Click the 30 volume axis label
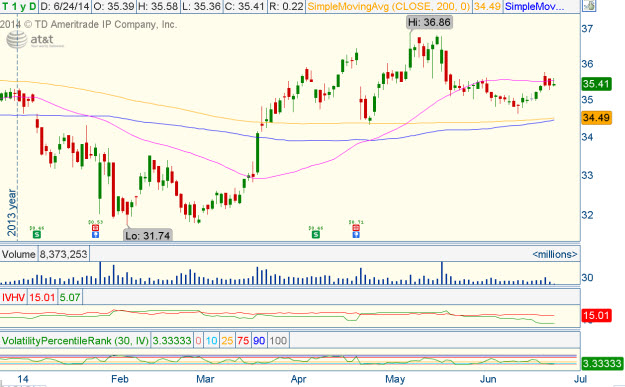 point(587,278)
